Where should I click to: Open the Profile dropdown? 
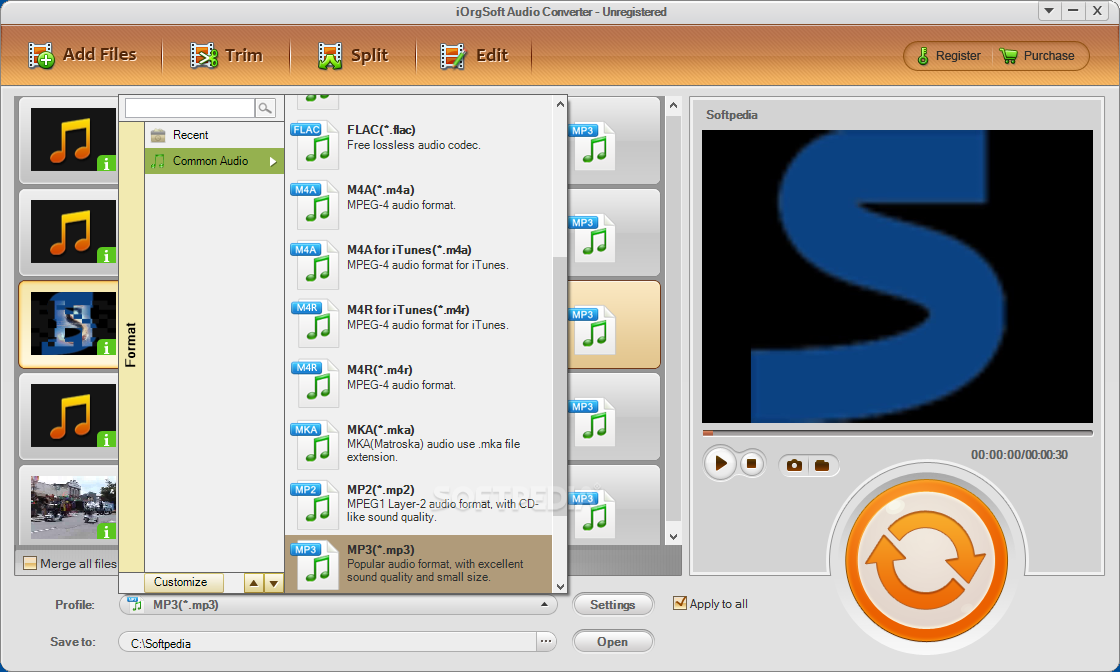339,605
